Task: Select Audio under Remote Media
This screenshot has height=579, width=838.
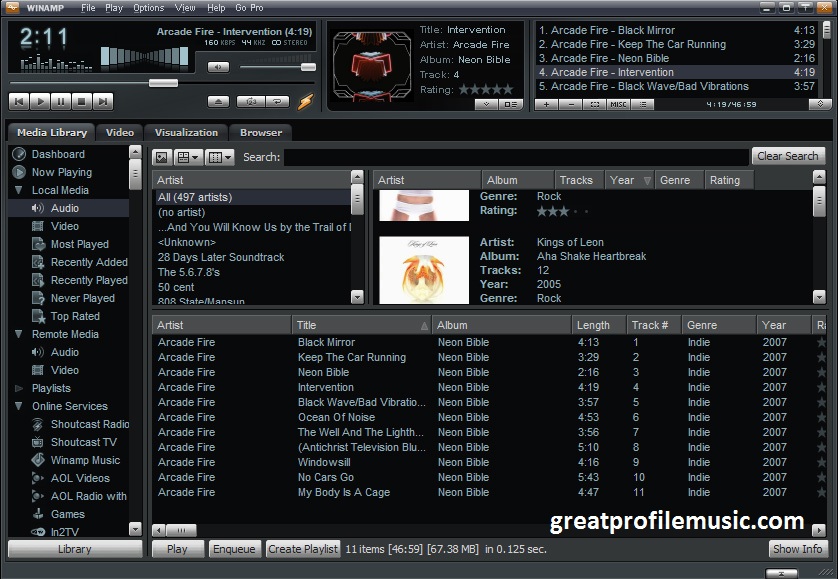Action: [x=64, y=352]
